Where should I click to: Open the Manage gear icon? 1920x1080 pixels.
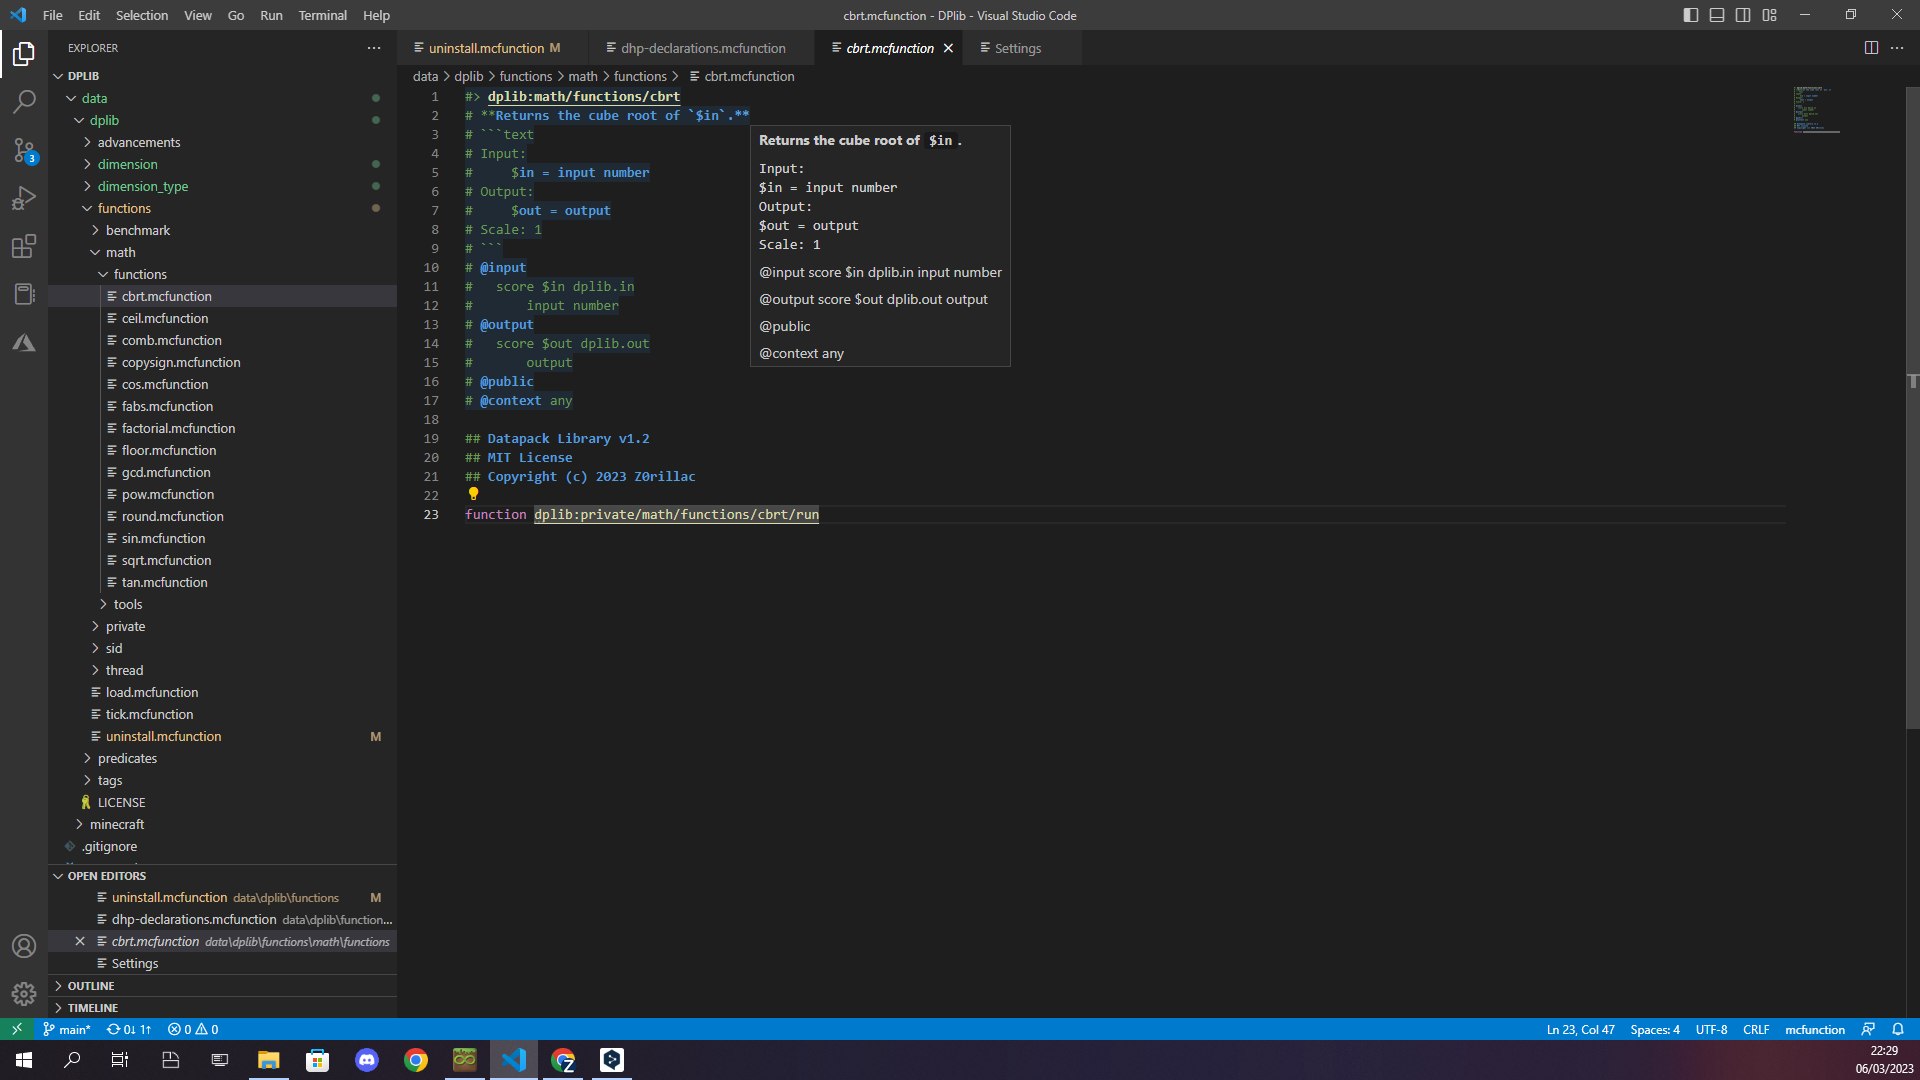(x=24, y=994)
